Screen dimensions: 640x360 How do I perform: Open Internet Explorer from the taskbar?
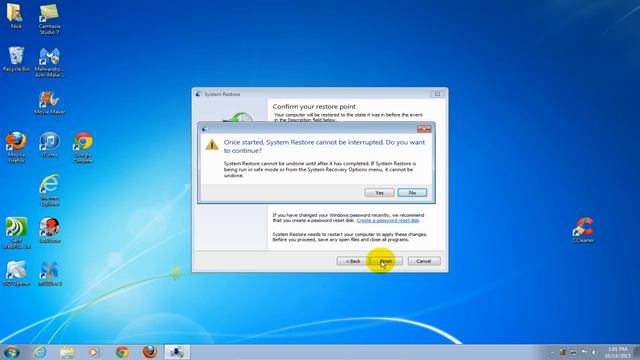(40, 352)
